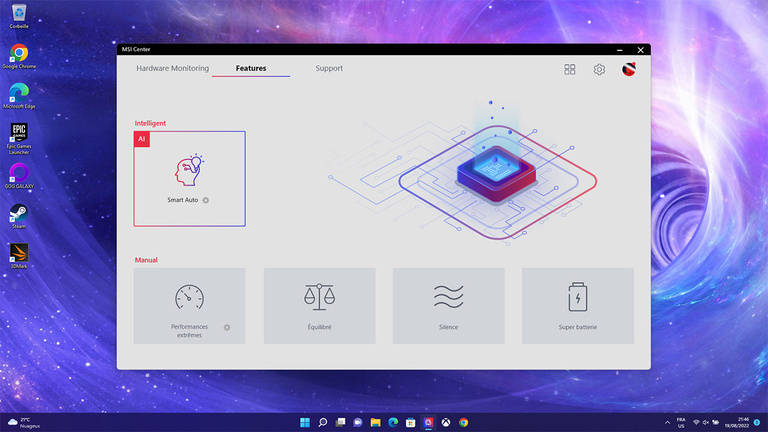
Task: Open MSI Center settings gear
Action: click(599, 70)
